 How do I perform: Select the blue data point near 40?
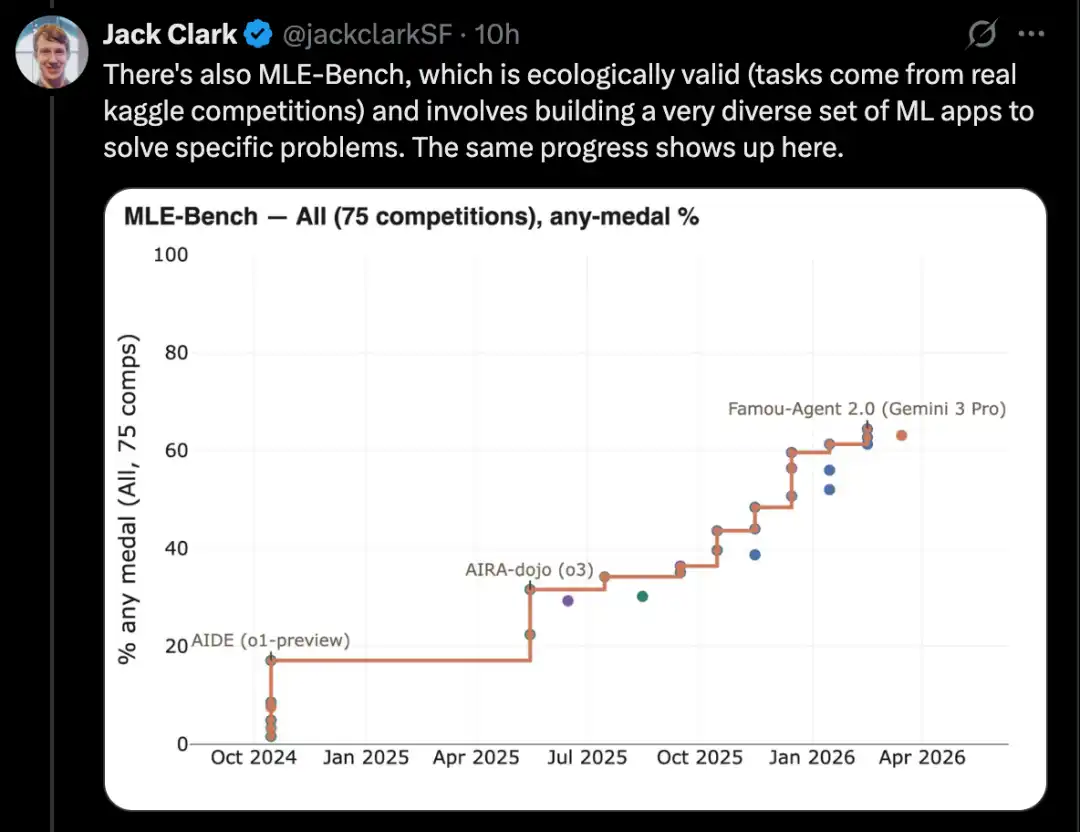pyautogui.click(x=755, y=554)
